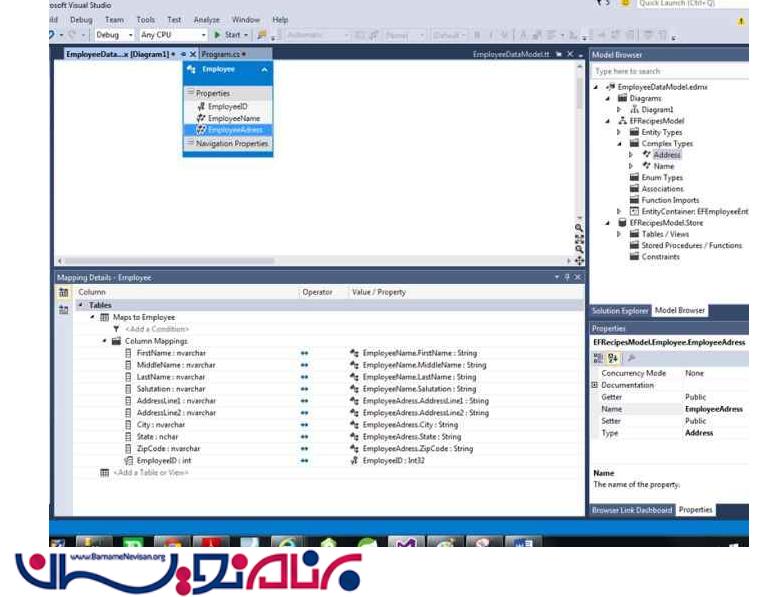Open the Analyze menu

(206, 19)
